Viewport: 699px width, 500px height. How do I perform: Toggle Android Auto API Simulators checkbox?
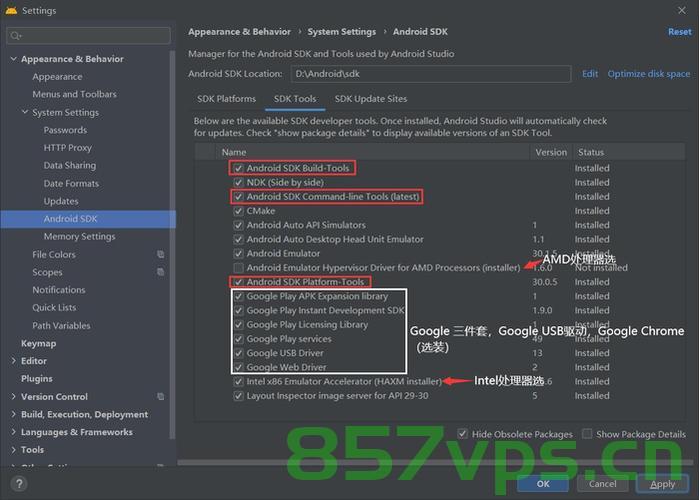click(238, 225)
